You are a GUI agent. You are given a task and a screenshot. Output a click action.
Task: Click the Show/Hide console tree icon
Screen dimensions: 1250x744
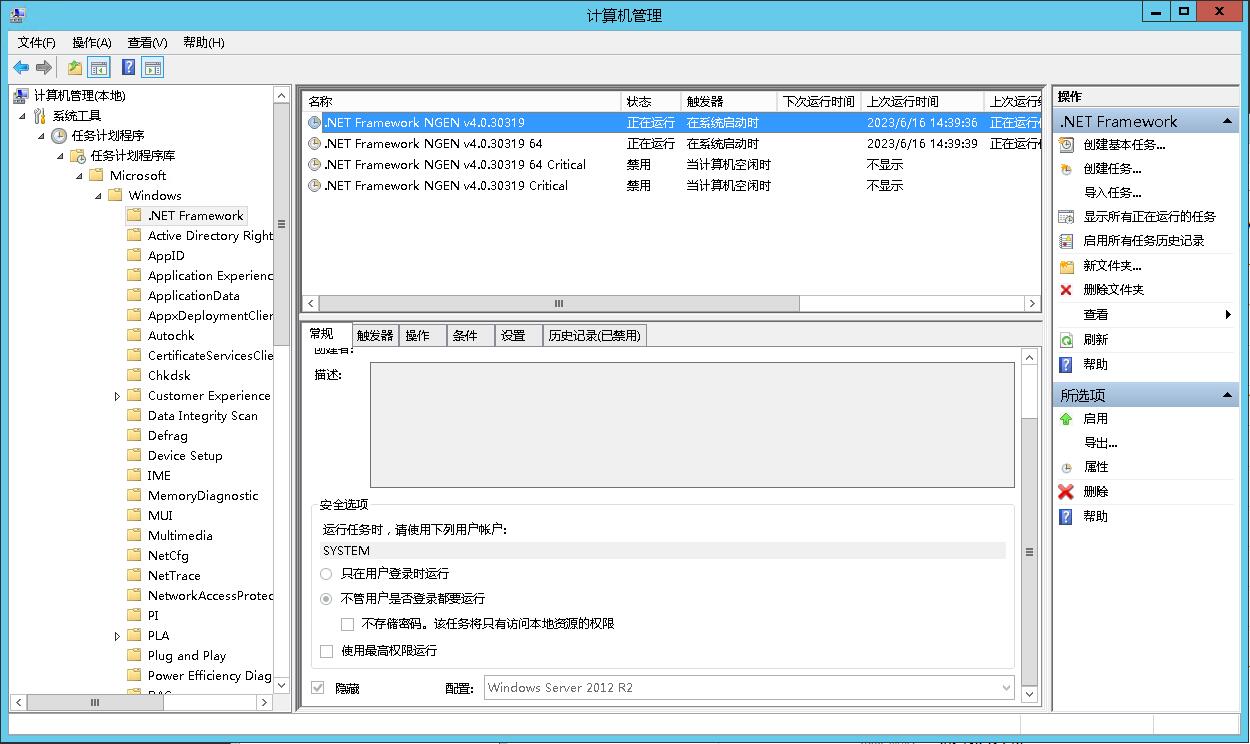point(98,68)
